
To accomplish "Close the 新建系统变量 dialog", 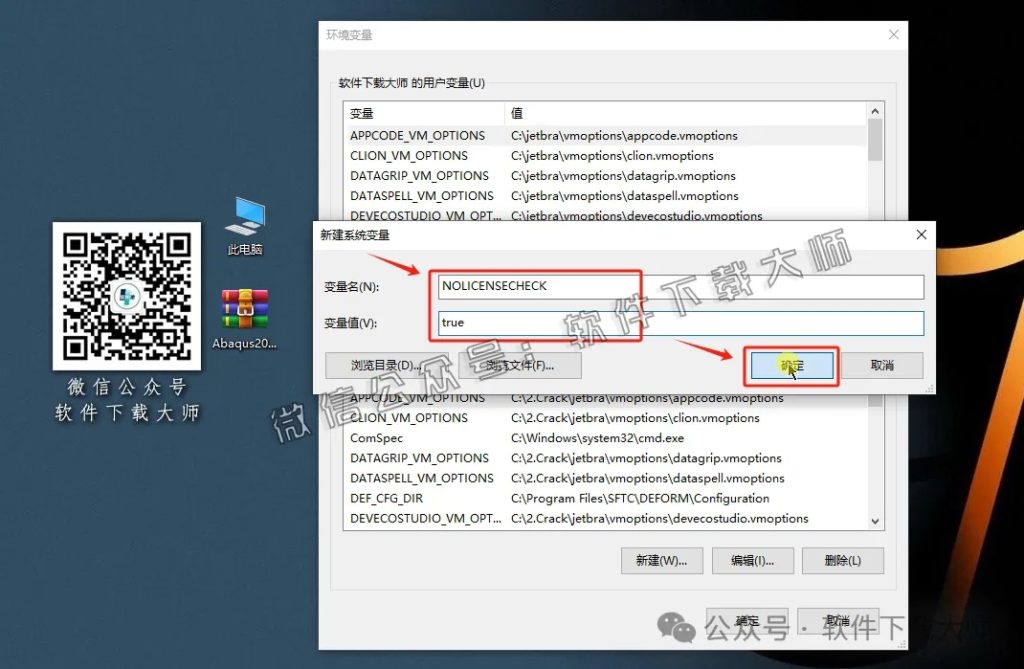I will pos(920,235).
